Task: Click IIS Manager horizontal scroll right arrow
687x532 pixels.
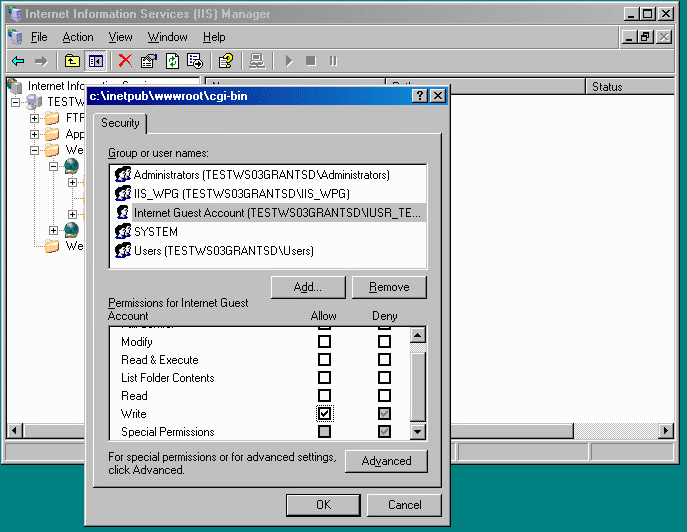Action: pyautogui.click(x=666, y=431)
